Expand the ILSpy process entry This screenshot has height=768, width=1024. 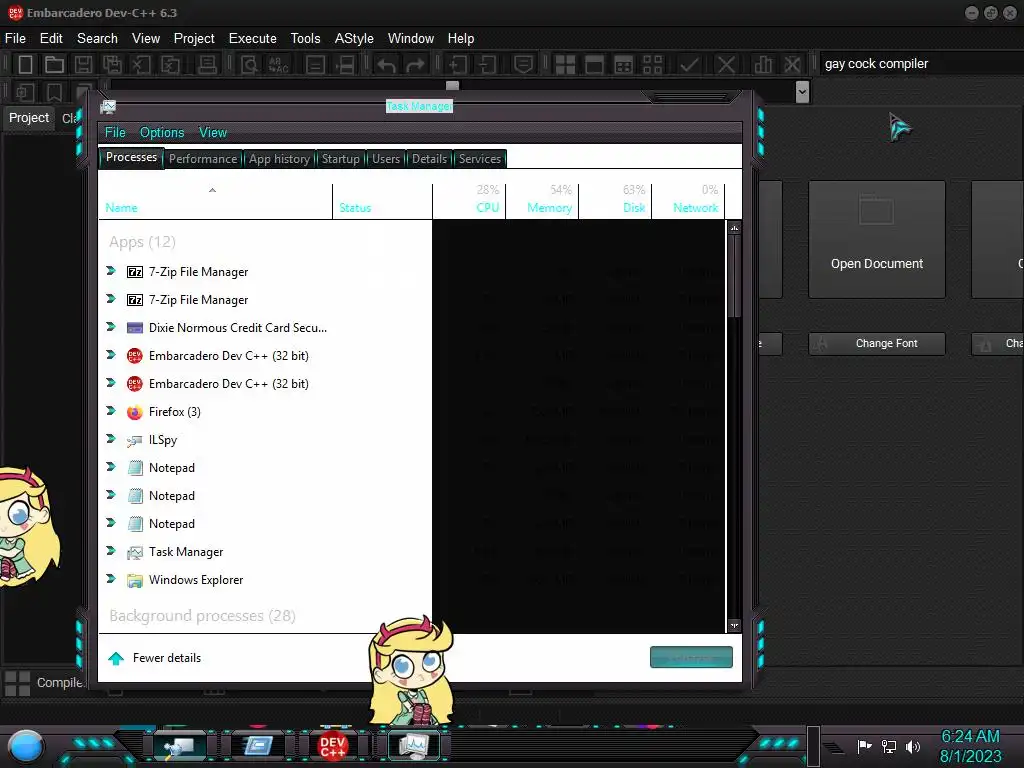[111, 439]
